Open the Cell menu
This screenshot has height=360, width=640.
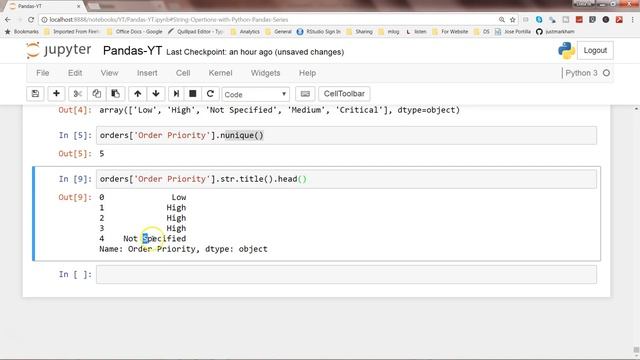(x=183, y=73)
